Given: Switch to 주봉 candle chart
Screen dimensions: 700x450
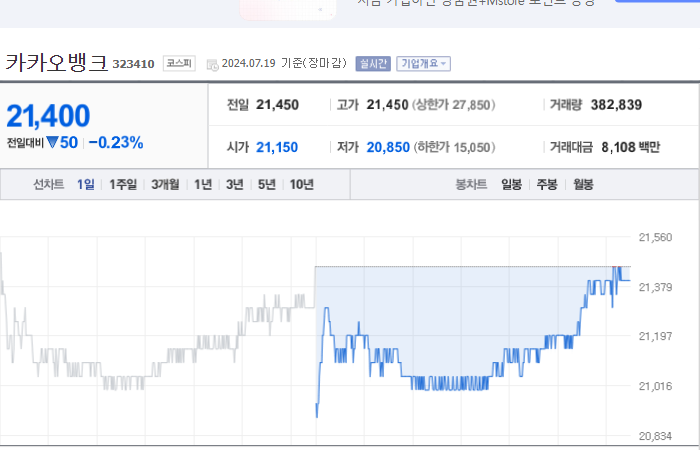Looking at the screenshot, I should click(547, 184).
